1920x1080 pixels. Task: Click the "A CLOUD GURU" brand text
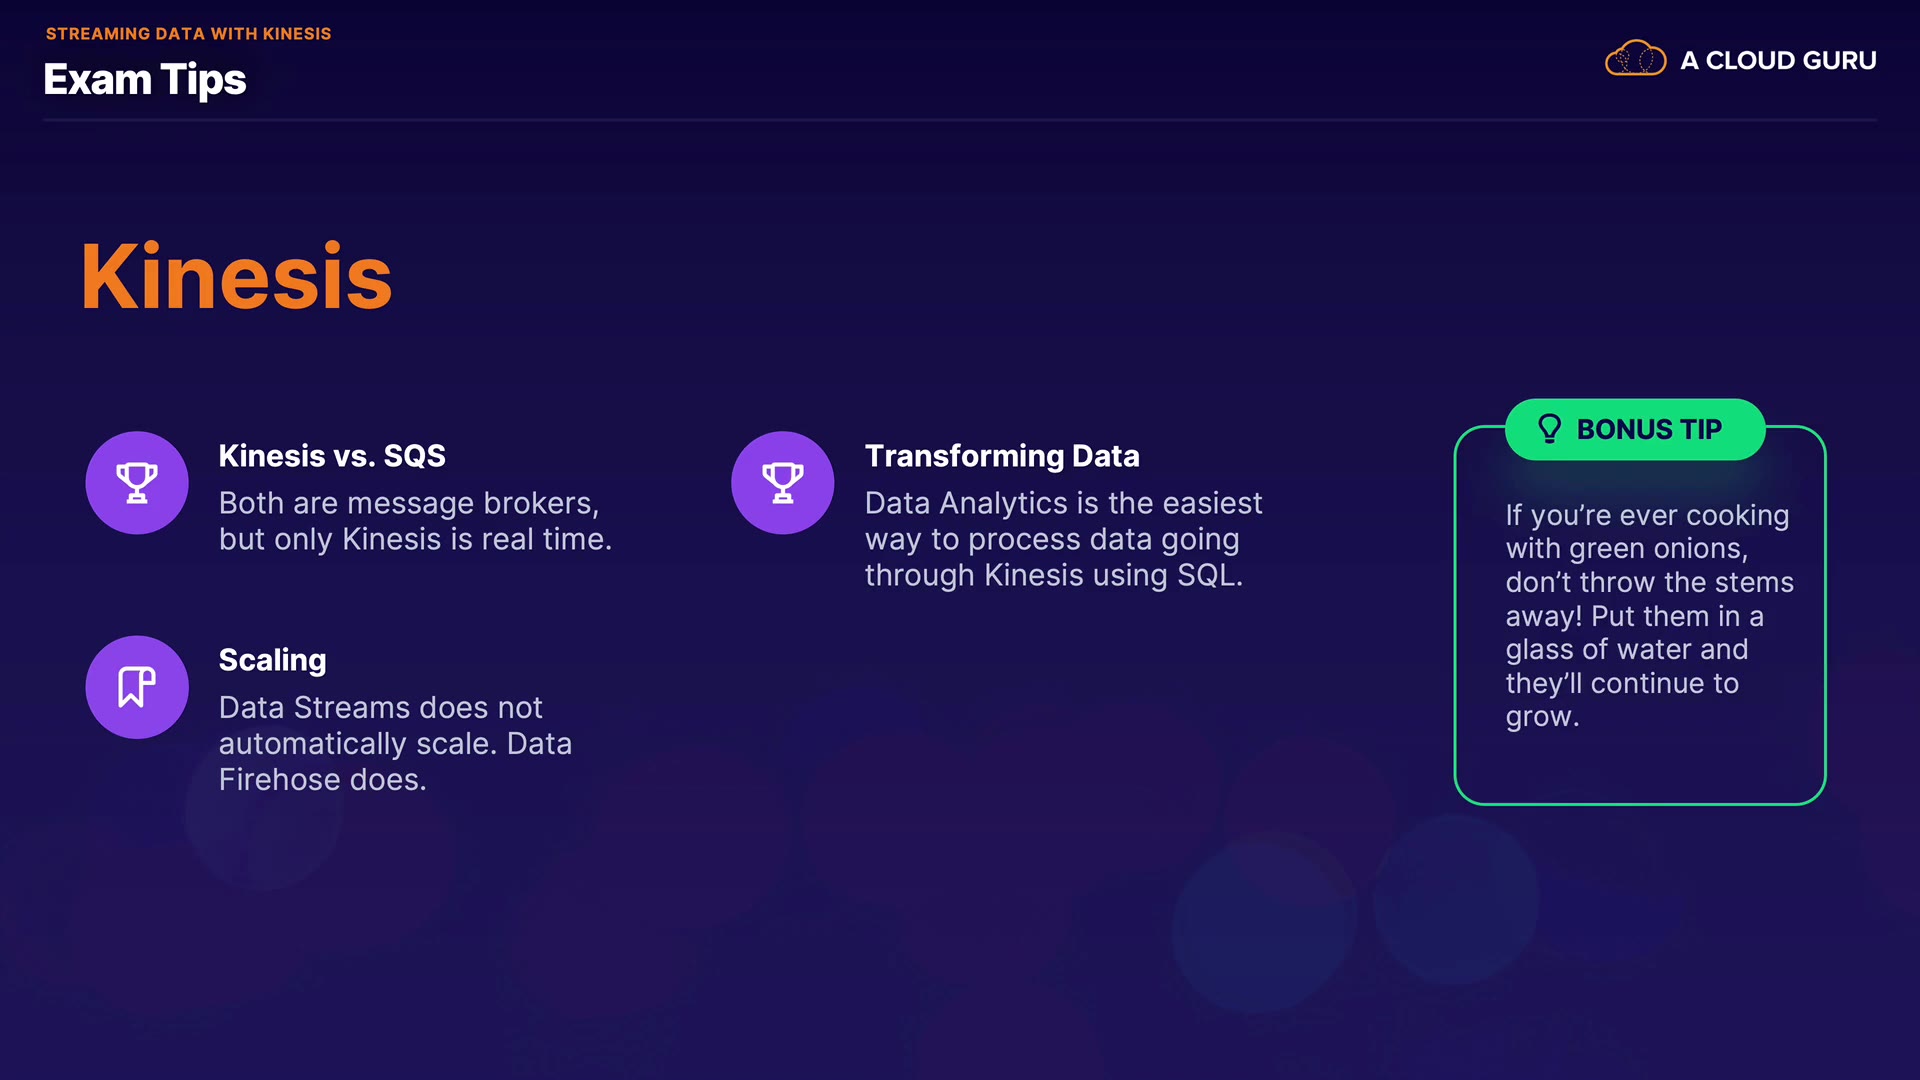click(1778, 61)
